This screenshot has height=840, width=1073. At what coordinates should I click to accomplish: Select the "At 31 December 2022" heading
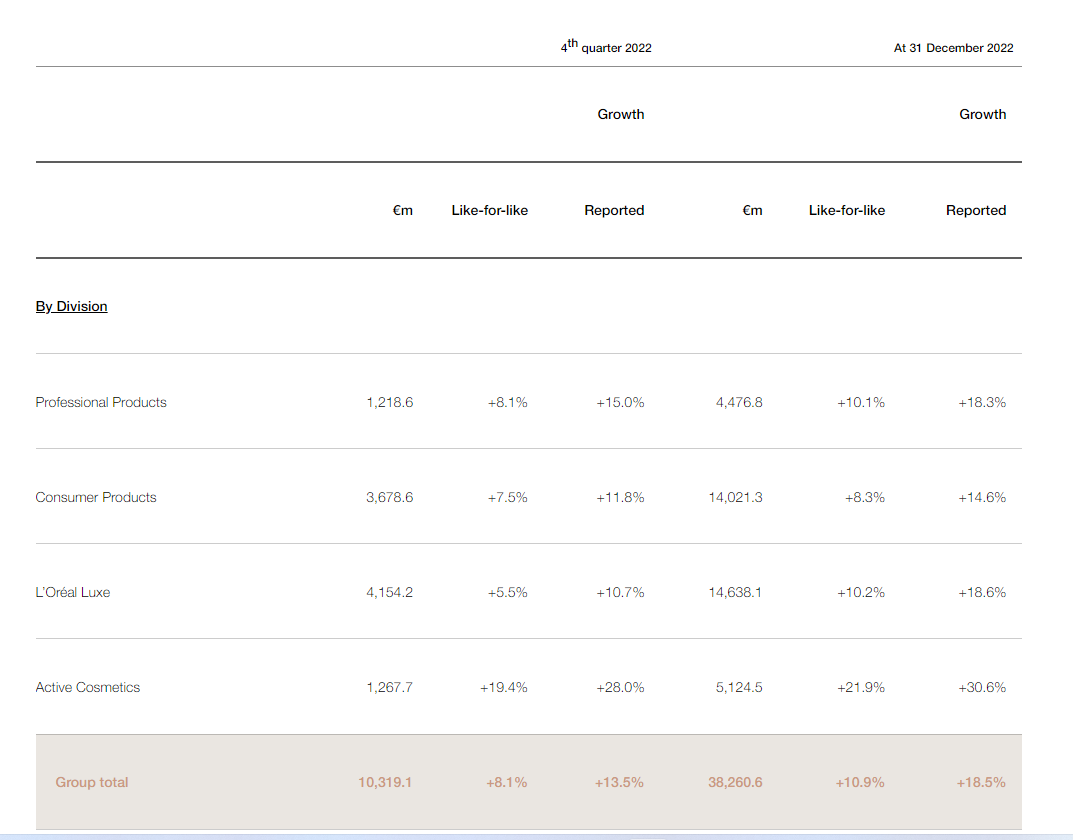(x=953, y=48)
